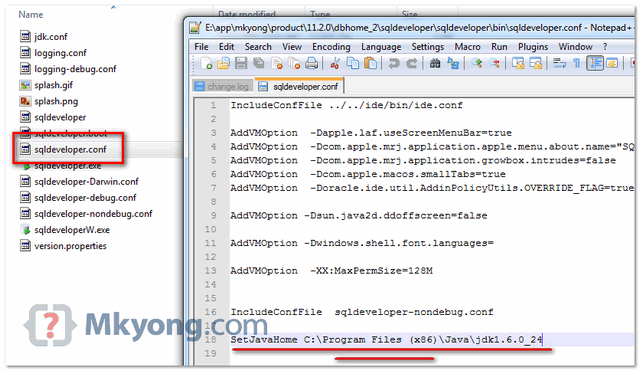Print the document using the printer icon

(312, 63)
